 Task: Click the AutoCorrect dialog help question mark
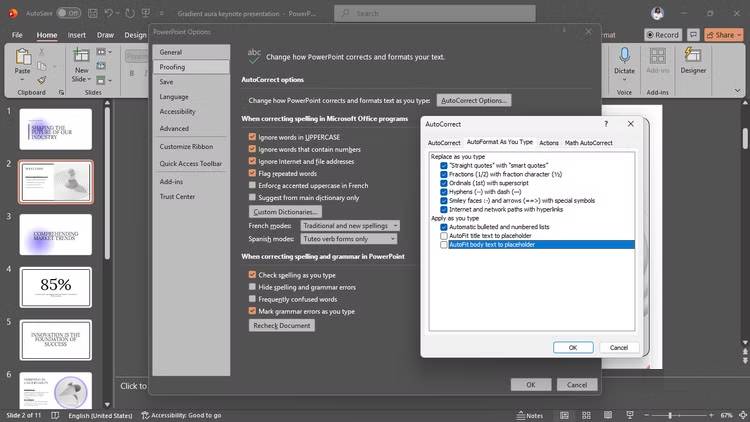[605, 124]
